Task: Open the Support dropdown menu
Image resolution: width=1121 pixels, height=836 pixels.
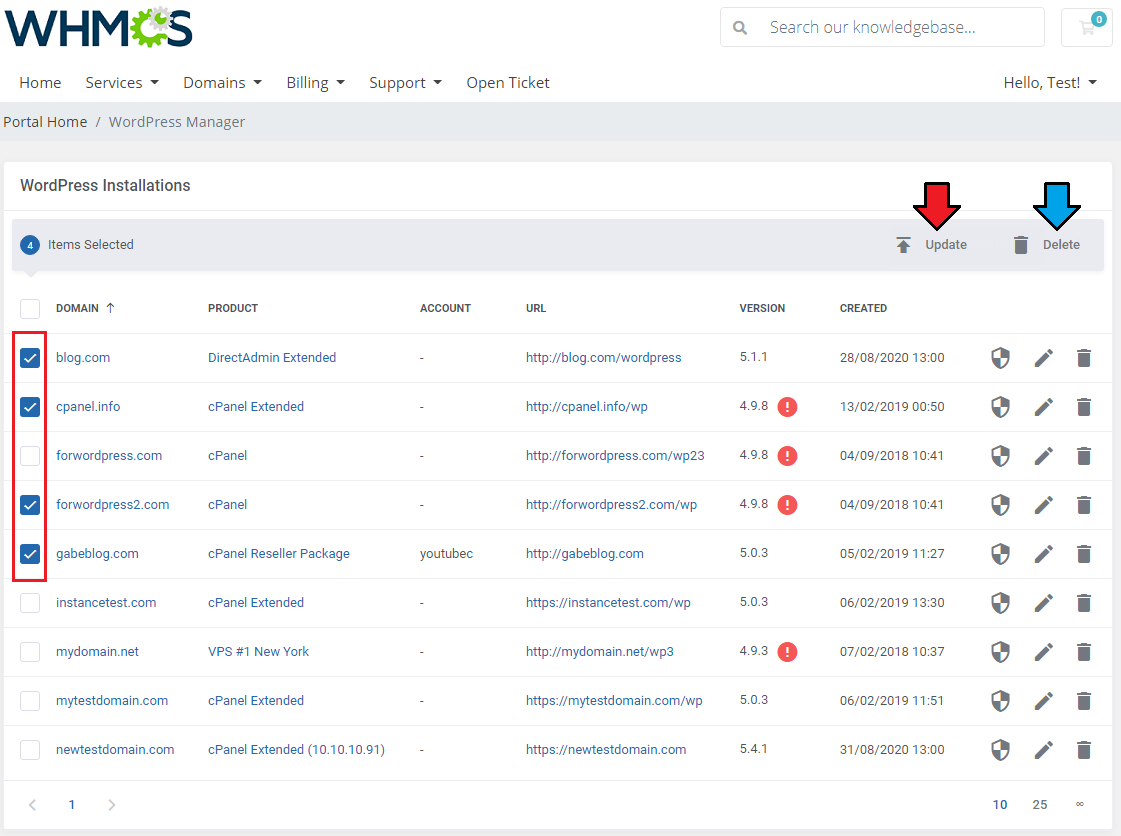Action: pos(405,83)
